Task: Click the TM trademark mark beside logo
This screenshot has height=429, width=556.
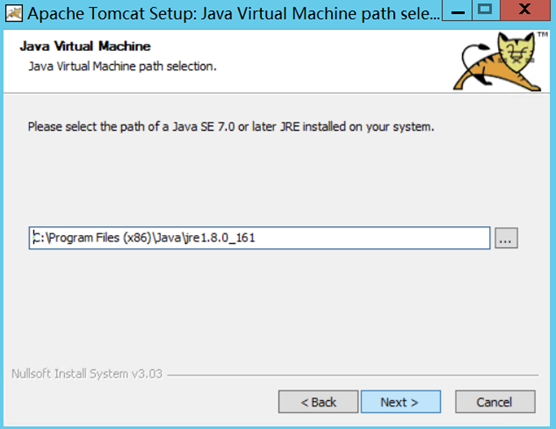Action: pos(543,34)
